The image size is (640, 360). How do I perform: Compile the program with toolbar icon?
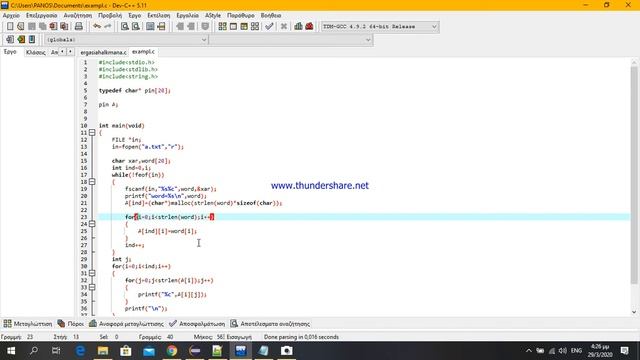pos(222,27)
